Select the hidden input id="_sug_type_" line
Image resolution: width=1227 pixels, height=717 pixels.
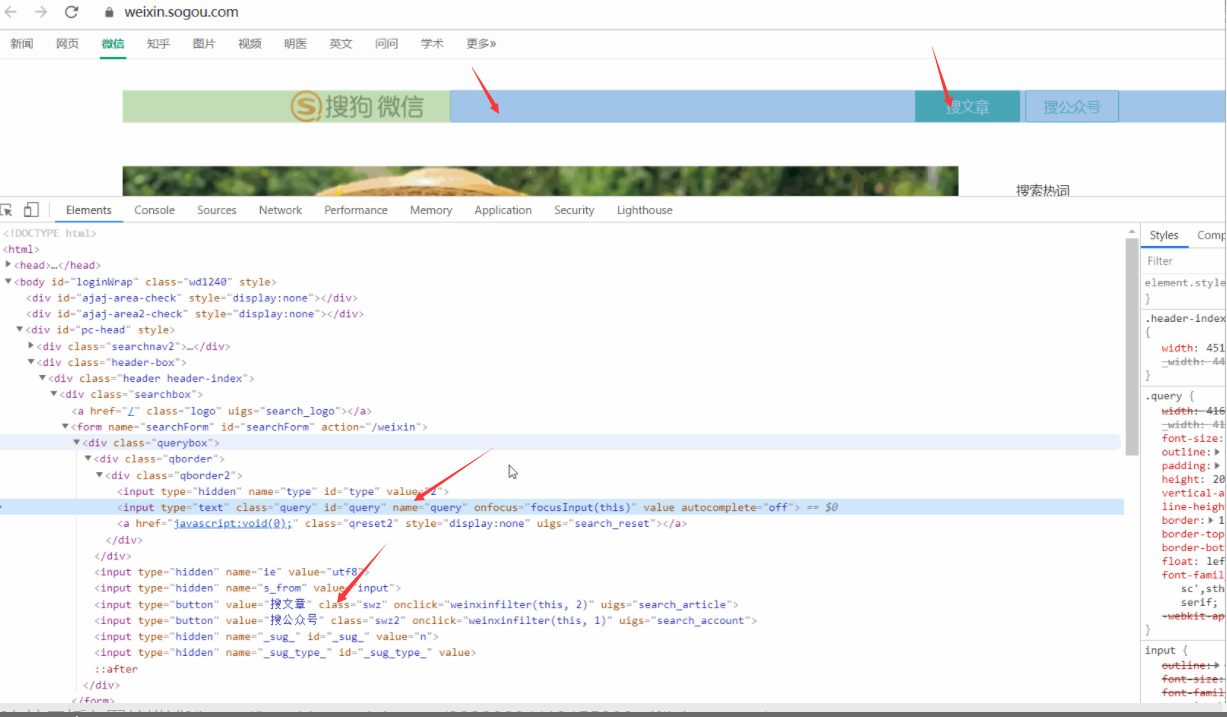tap(285, 652)
